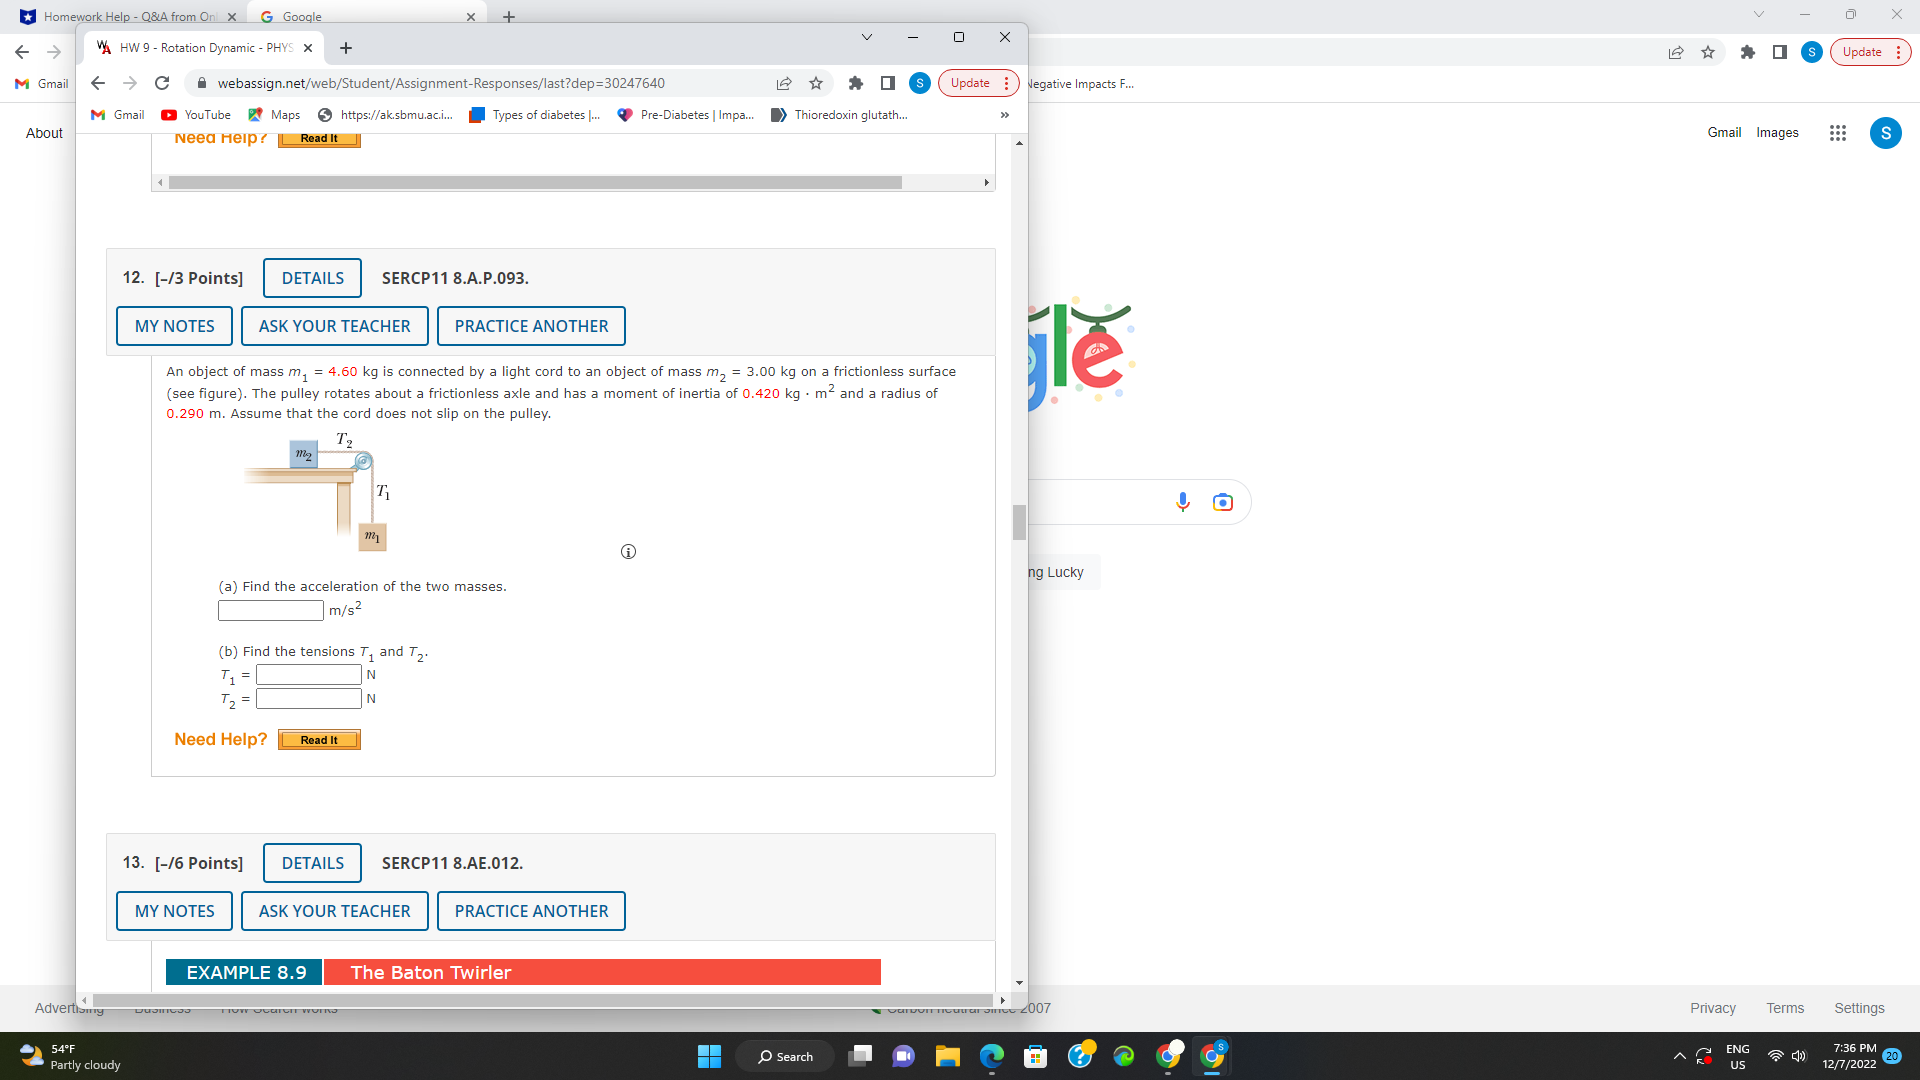Click the Read It button under Need Help

click(x=318, y=740)
